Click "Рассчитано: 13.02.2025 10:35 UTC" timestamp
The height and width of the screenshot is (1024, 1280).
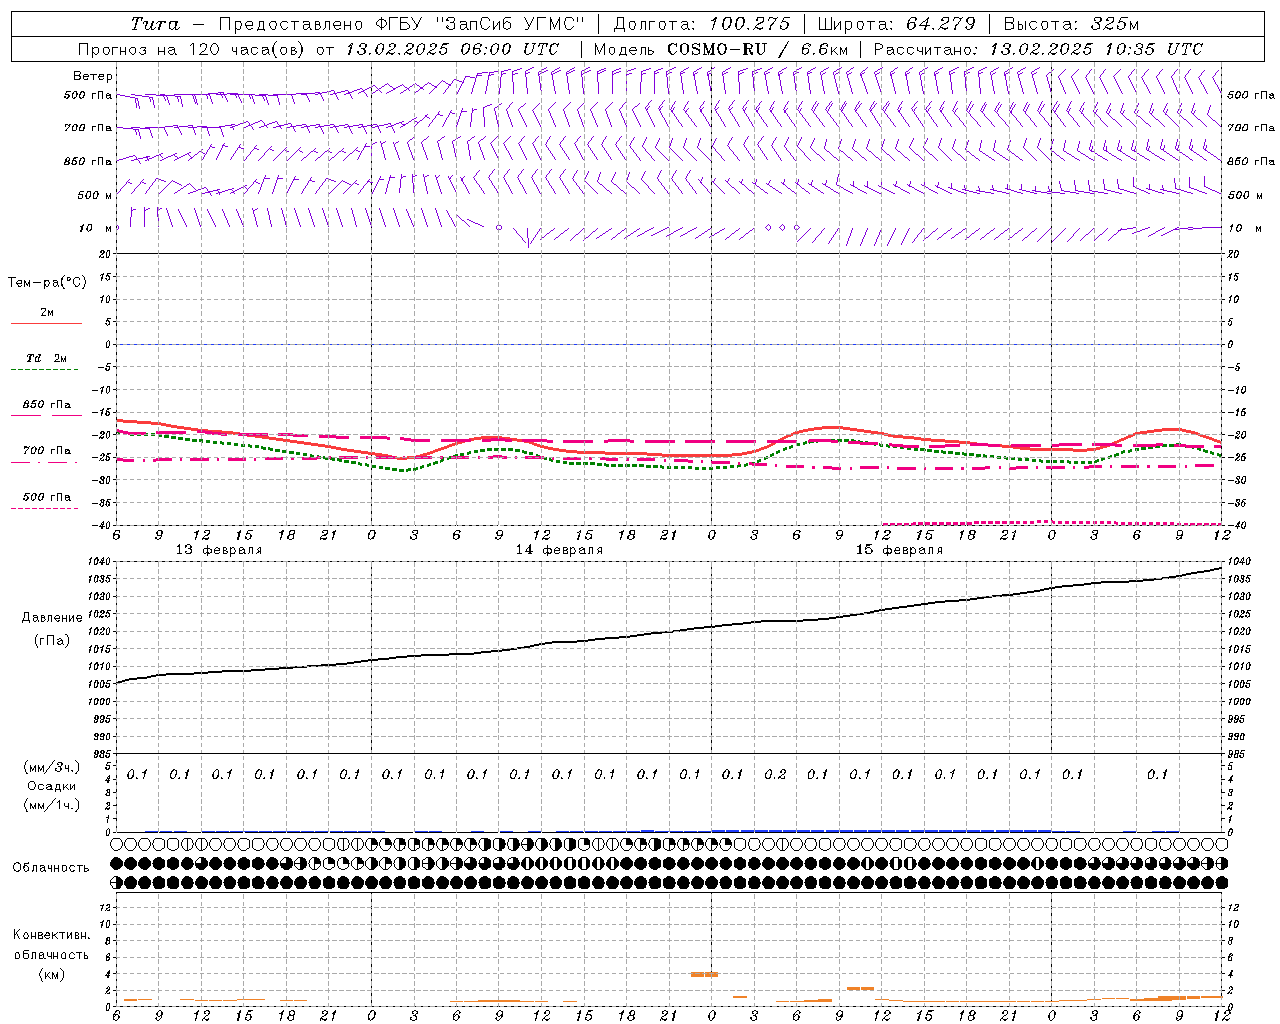click(1038, 49)
